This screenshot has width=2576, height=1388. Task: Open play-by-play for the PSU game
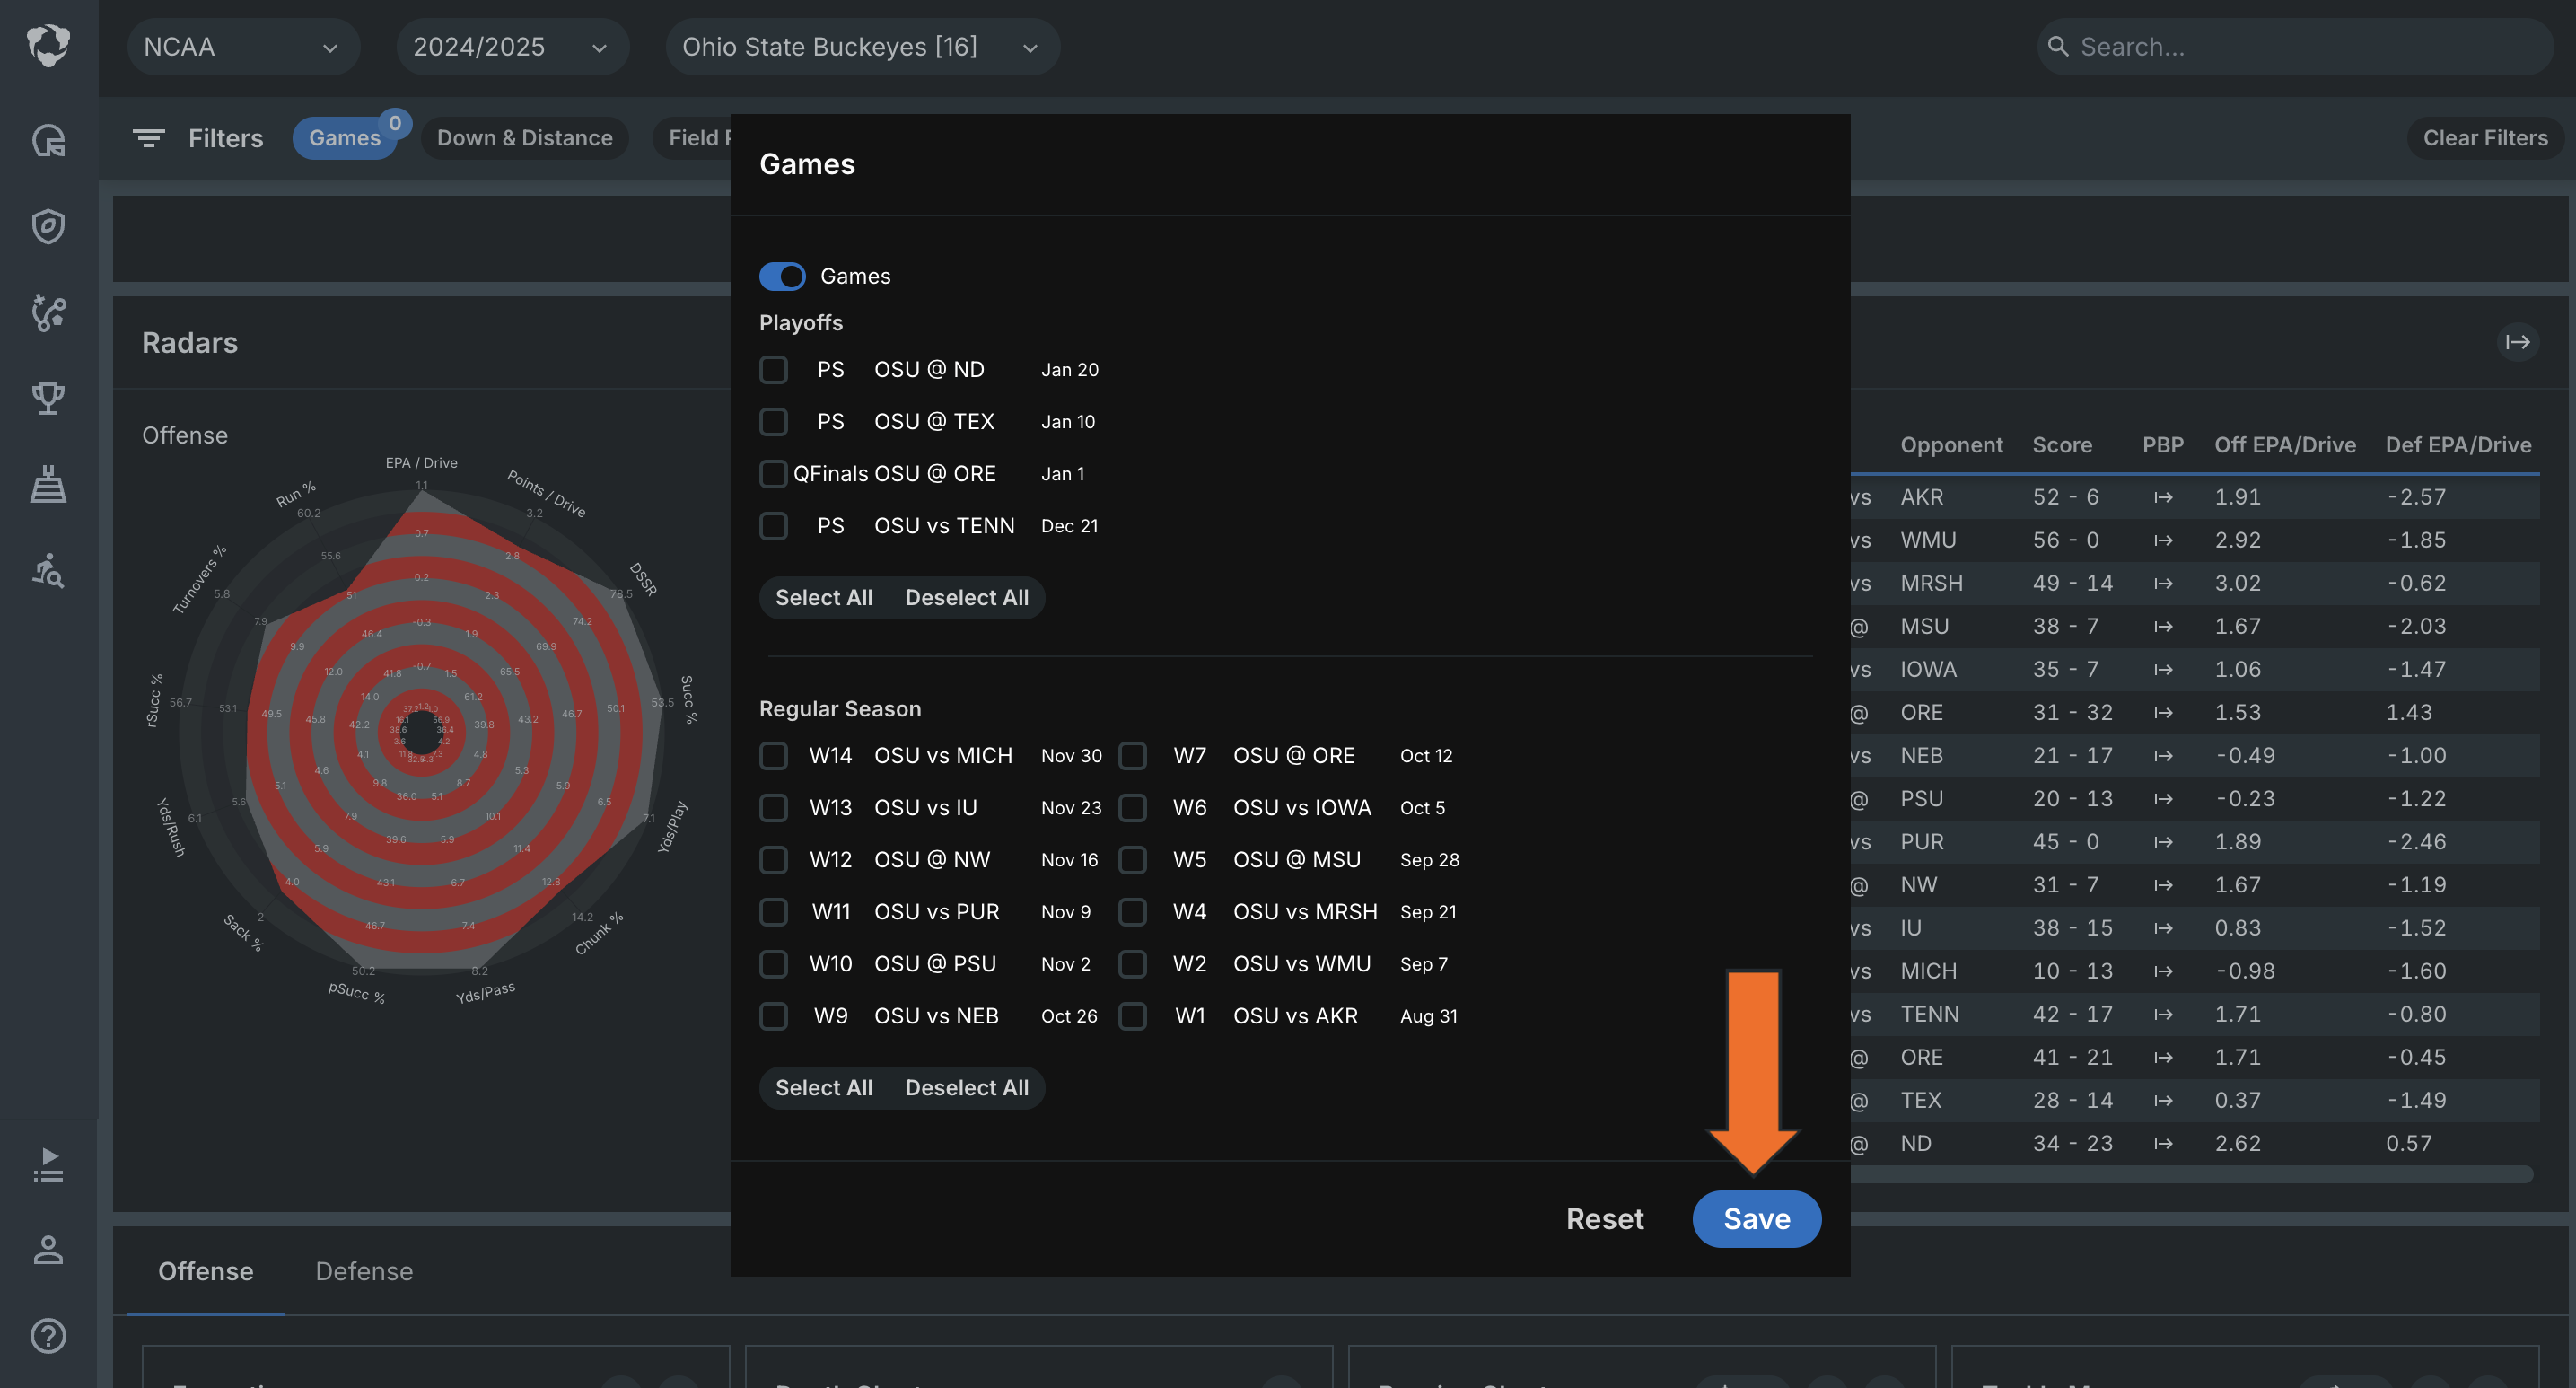[x=2163, y=799]
